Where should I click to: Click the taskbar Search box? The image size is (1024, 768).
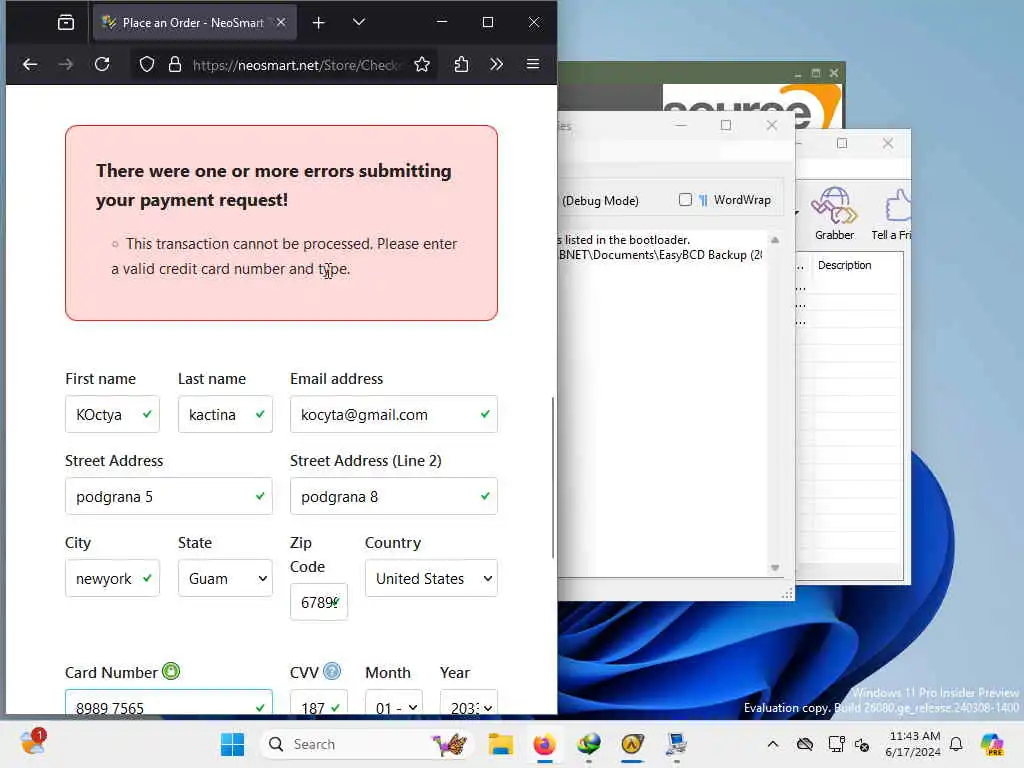(366, 744)
